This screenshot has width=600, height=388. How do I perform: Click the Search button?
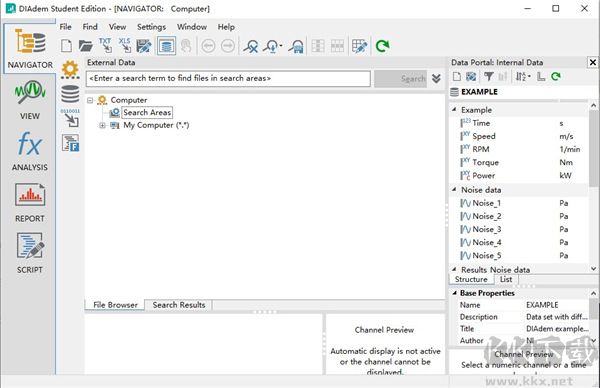click(x=400, y=78)
